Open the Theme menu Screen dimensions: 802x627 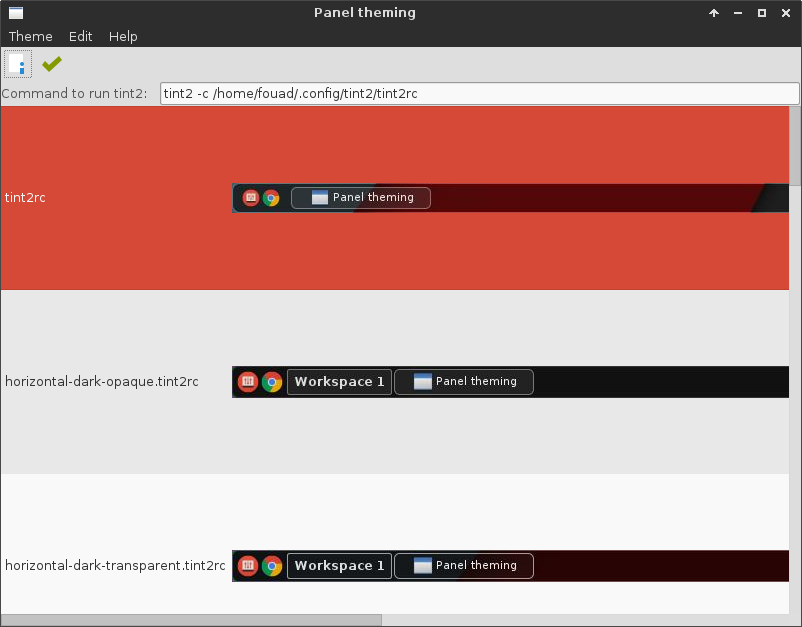coord(30,36)
